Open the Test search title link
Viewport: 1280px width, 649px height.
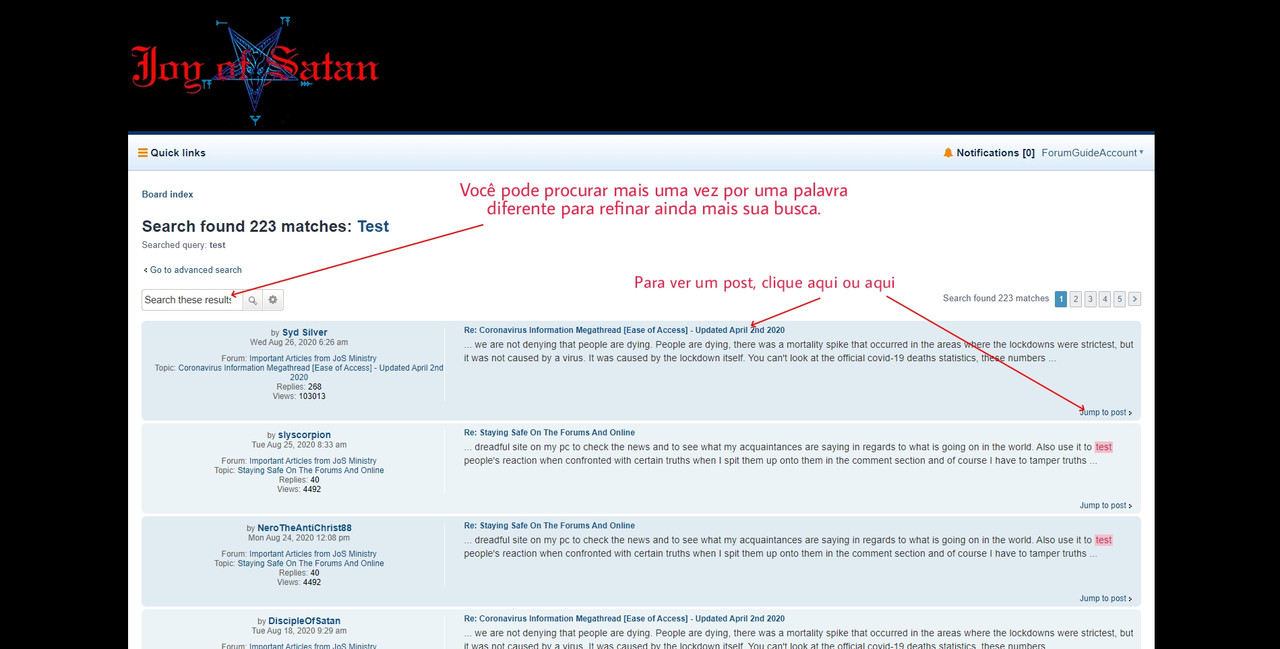pyautogui.click(x=373, y=226)
